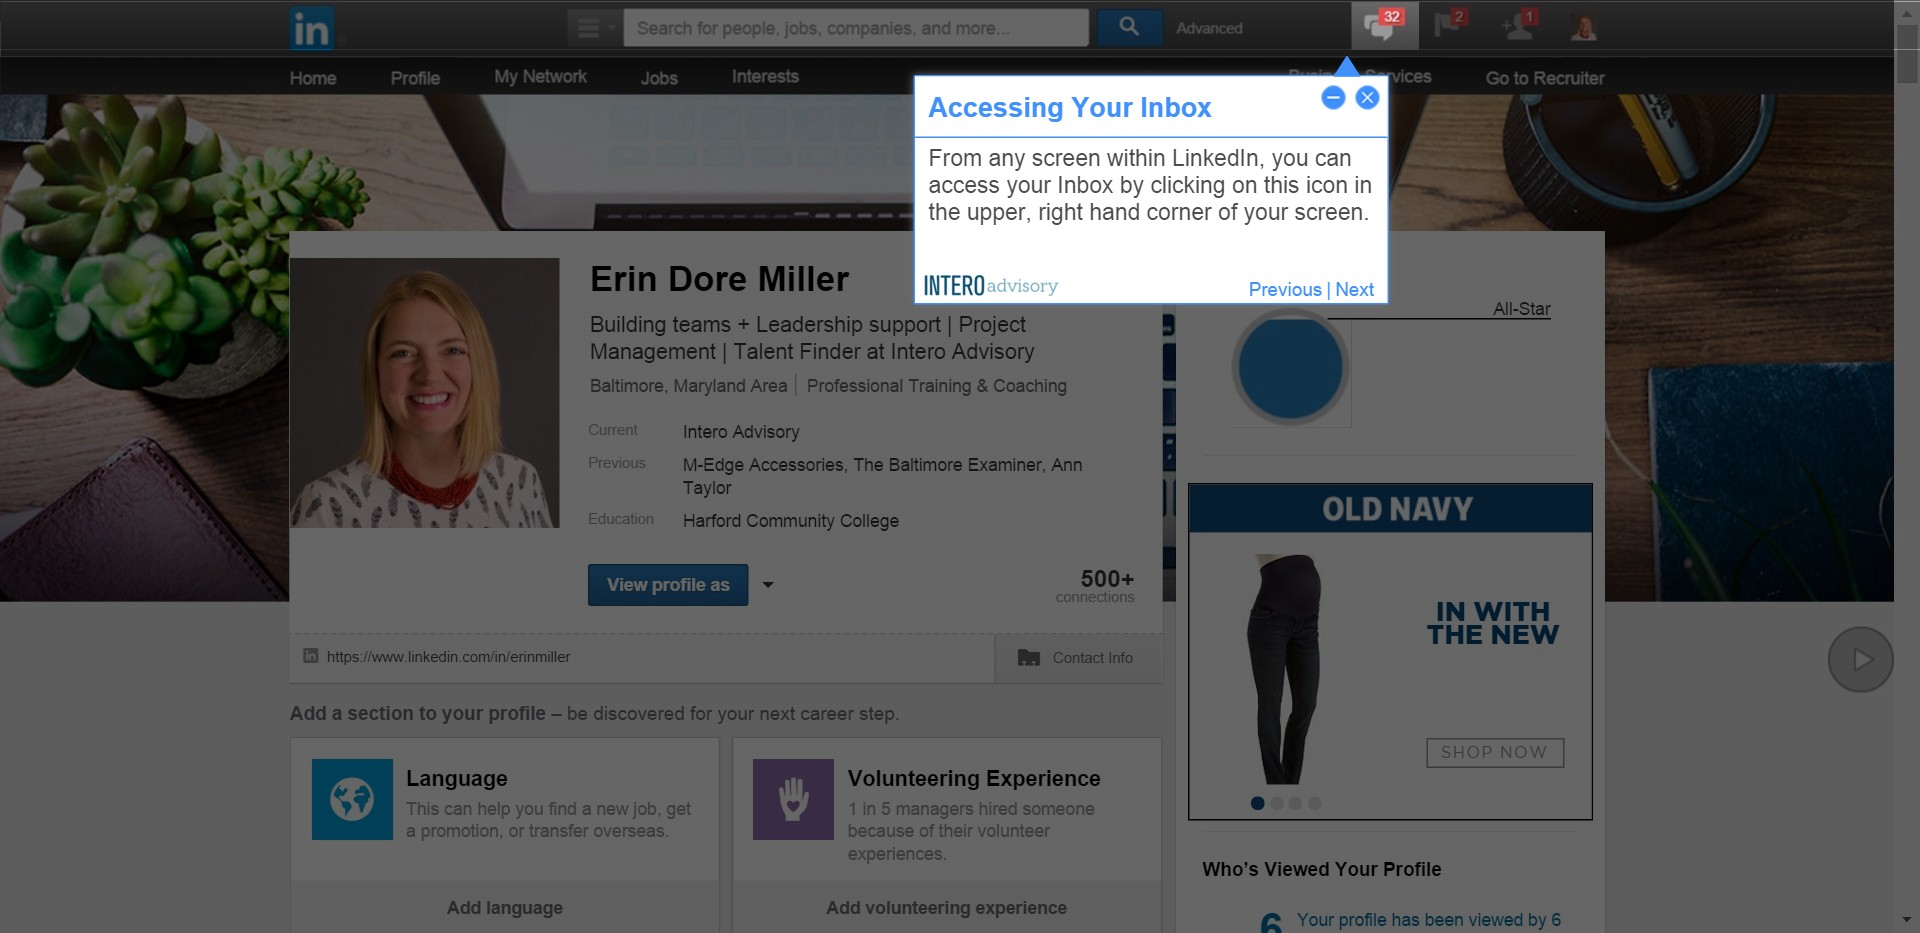Click page scrollbar down arrow

[x=1907, y=921]
